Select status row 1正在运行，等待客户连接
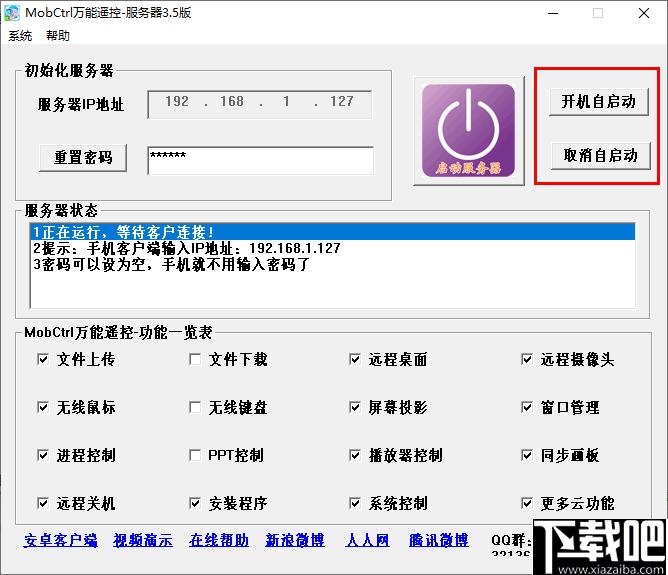 tap(334, 232)
